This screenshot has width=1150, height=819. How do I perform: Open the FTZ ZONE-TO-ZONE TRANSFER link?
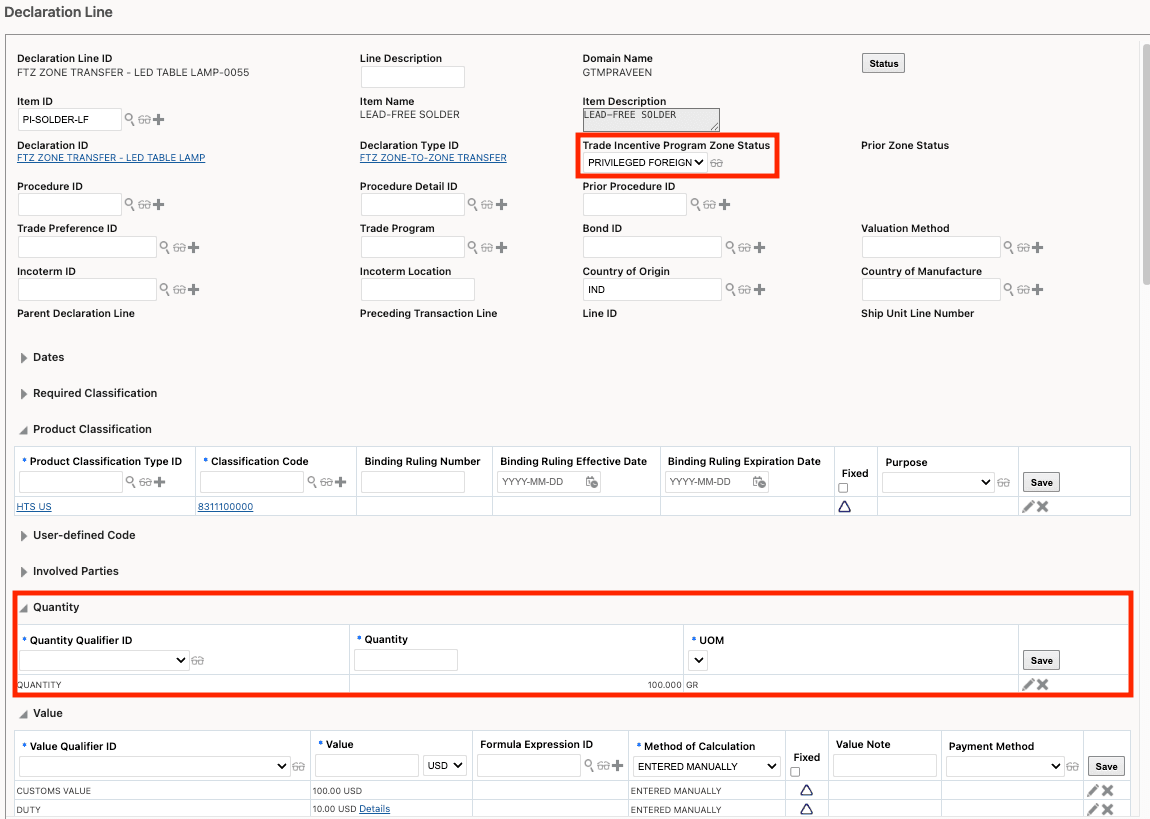[433, 158]
